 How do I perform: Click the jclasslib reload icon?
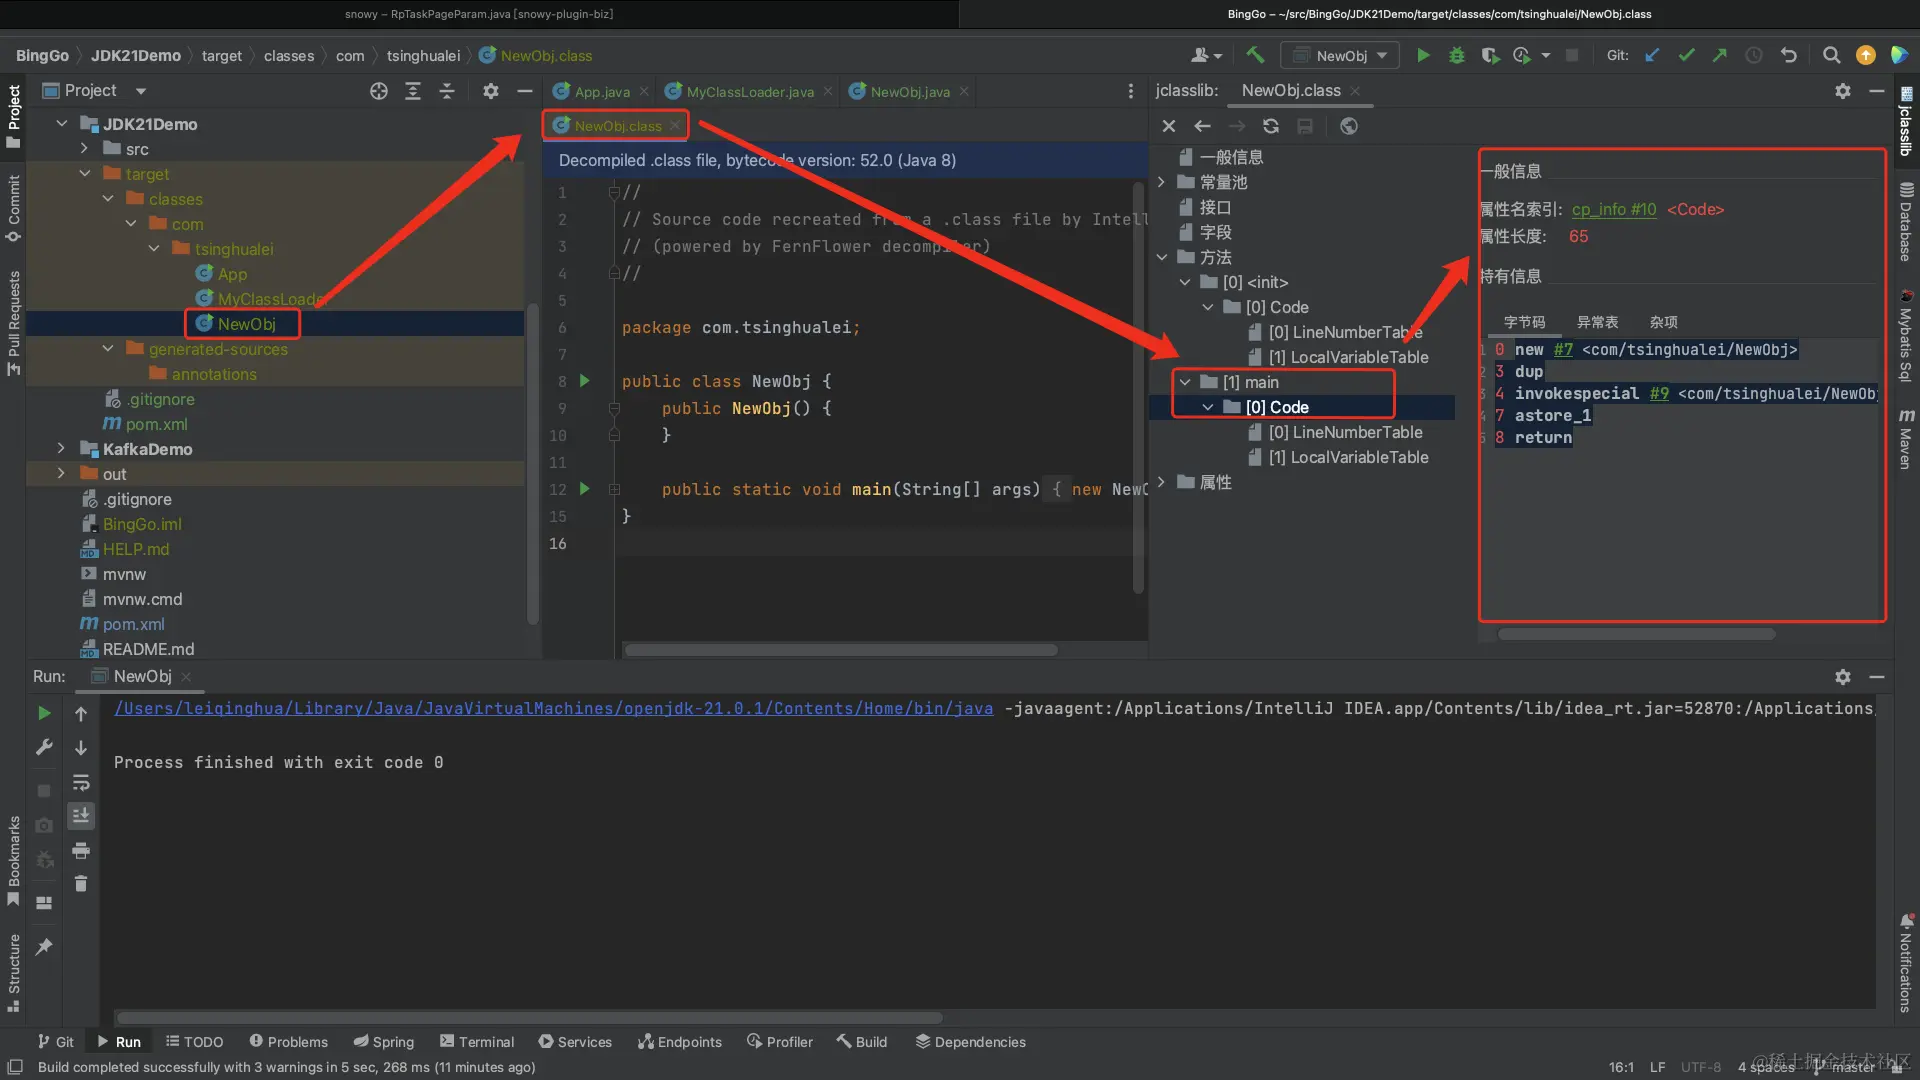click(1271, 126)
